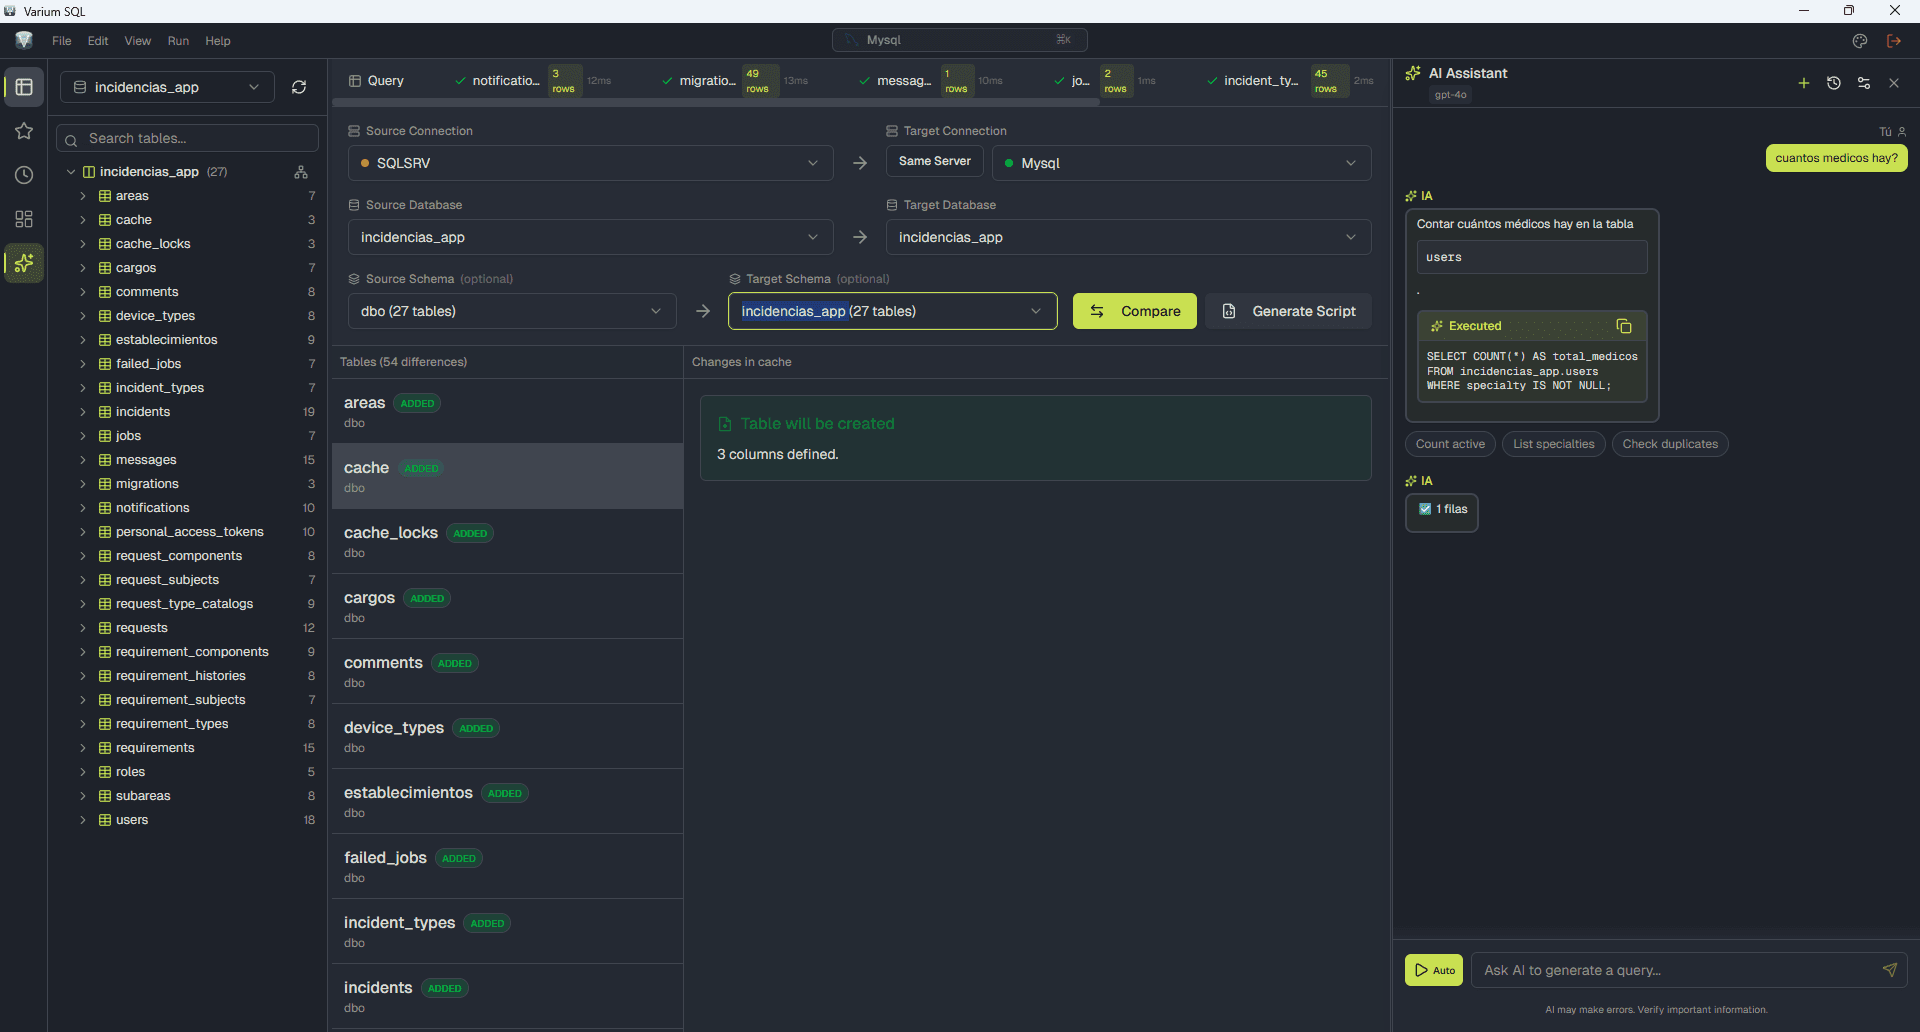Open the Source Connection SQLSRV dropdown

(x=590, y=163)
